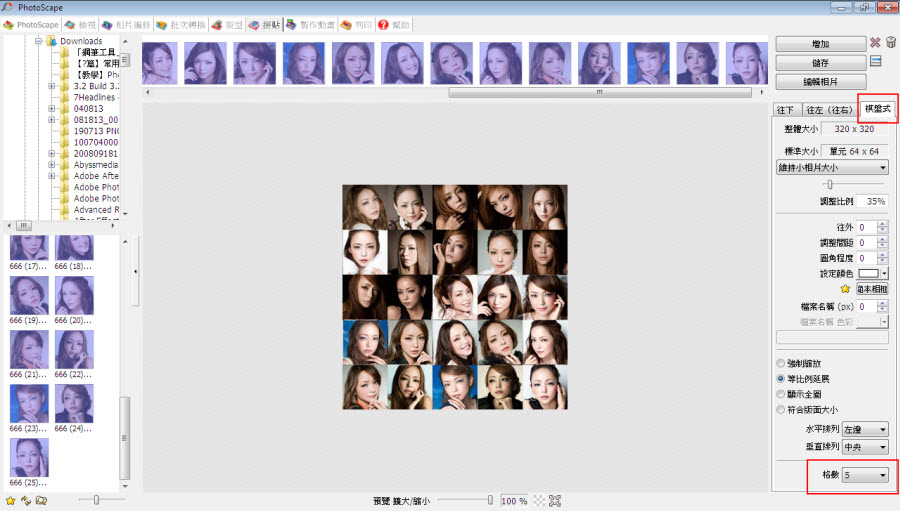Select the 強制縮放 radio option

coord(781,363)
